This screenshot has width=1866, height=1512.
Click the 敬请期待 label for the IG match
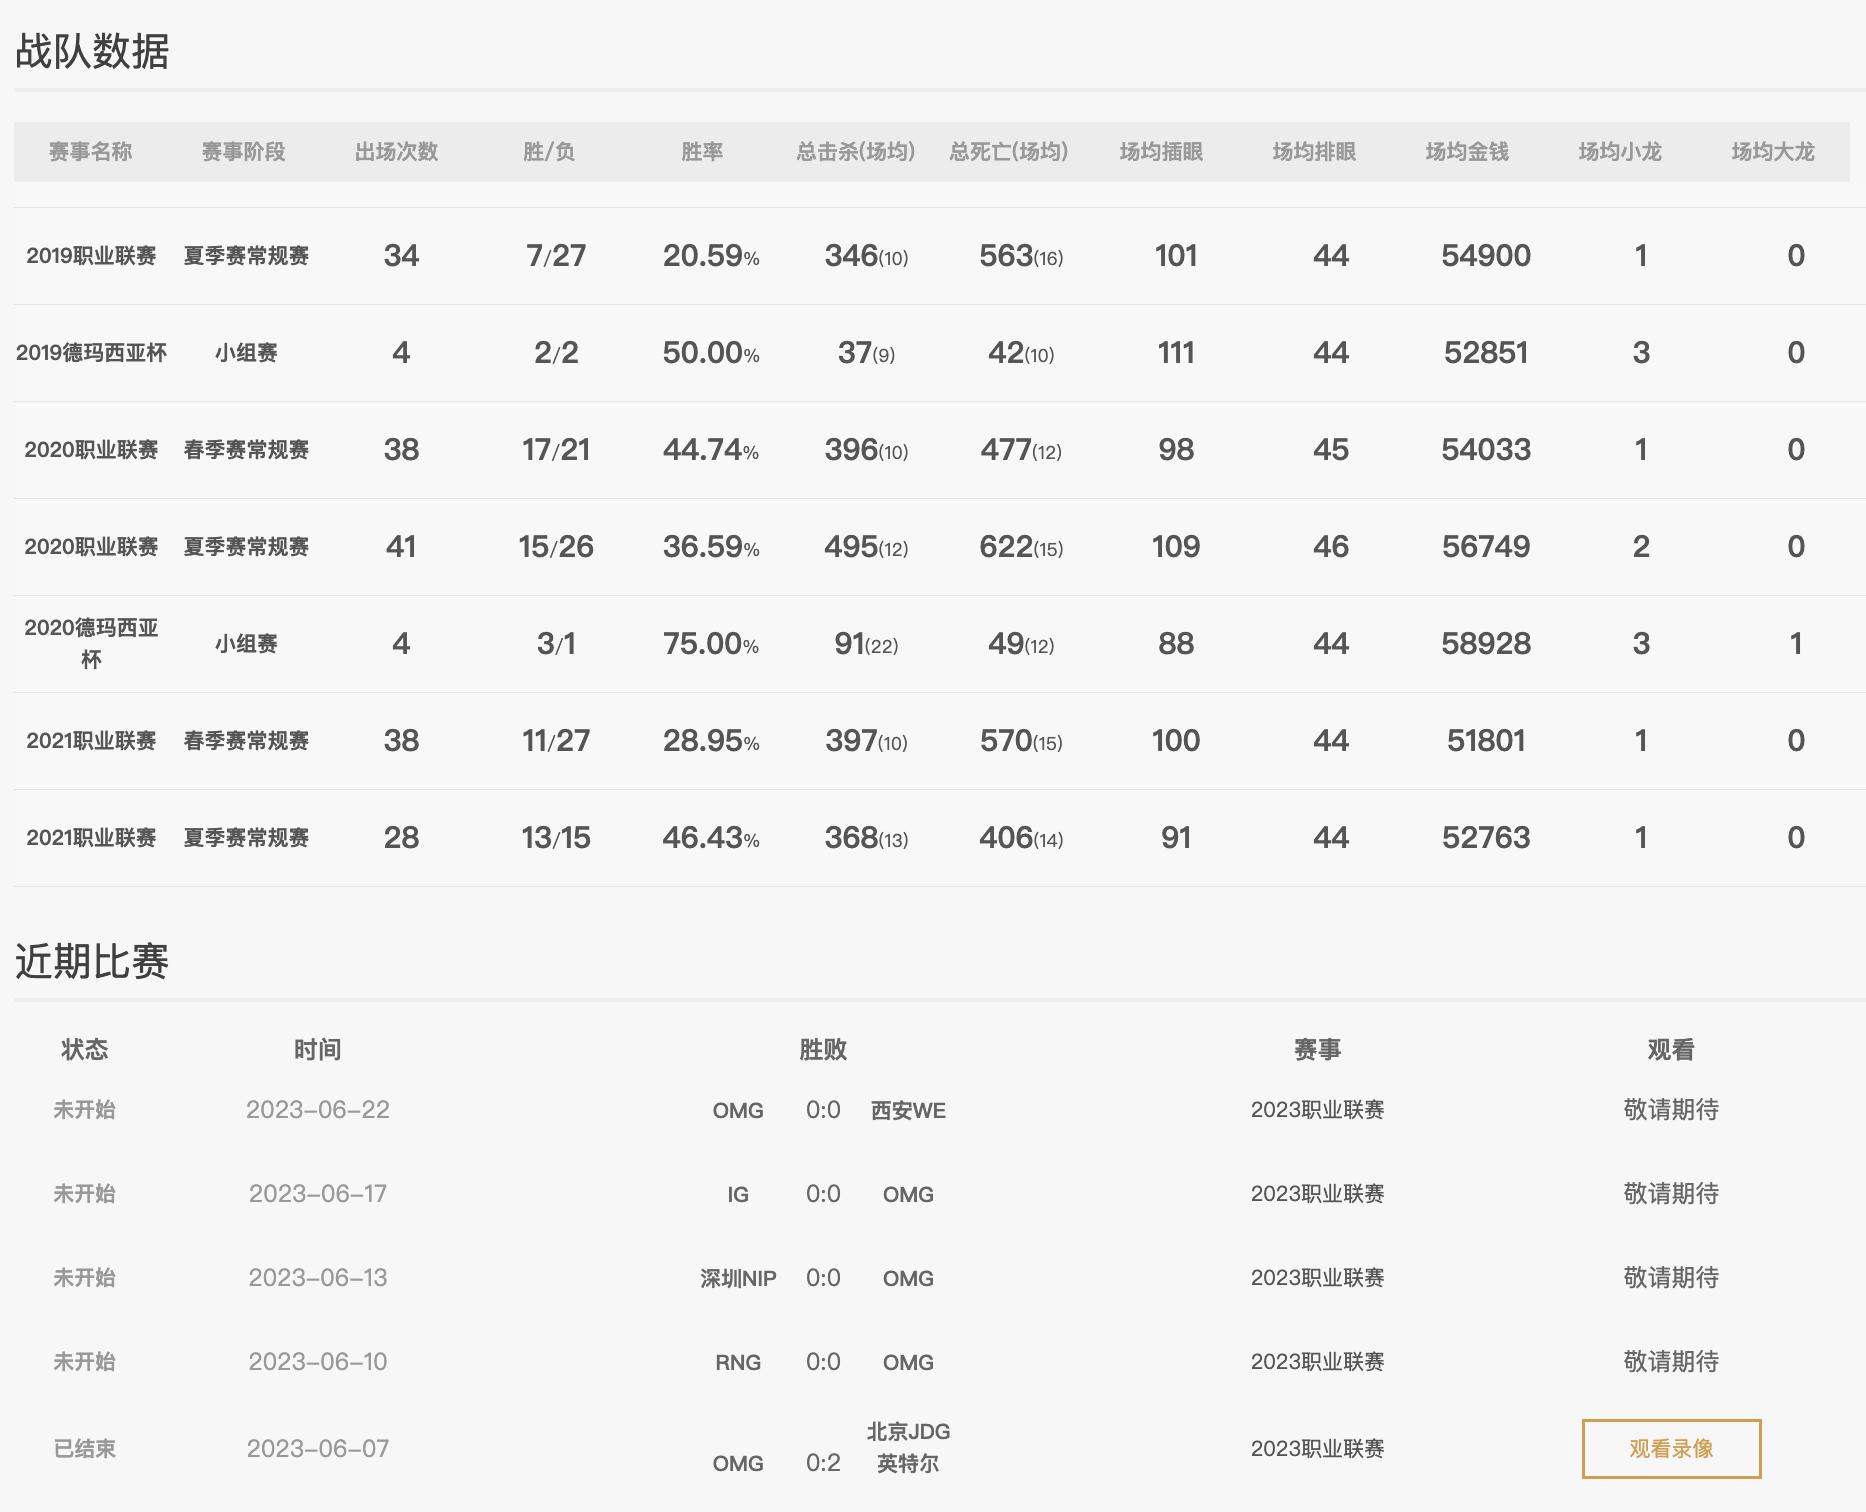point(1672,1193)
